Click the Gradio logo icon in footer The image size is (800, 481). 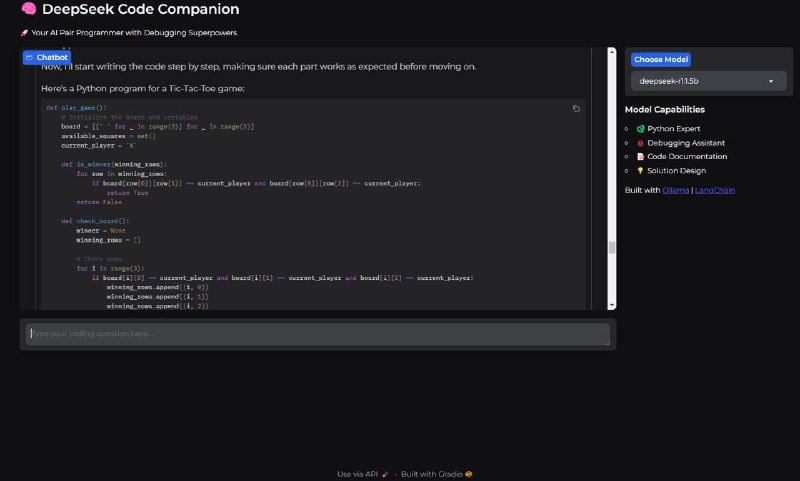(469, 474)
